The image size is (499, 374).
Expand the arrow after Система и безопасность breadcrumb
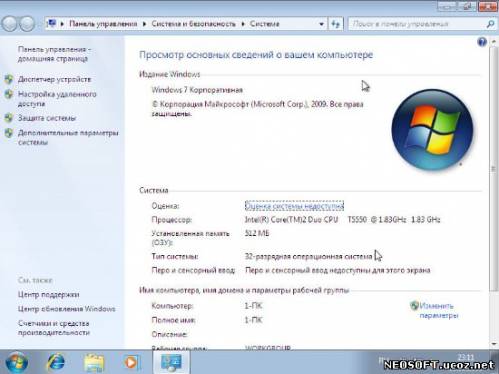tap(243, 24)
